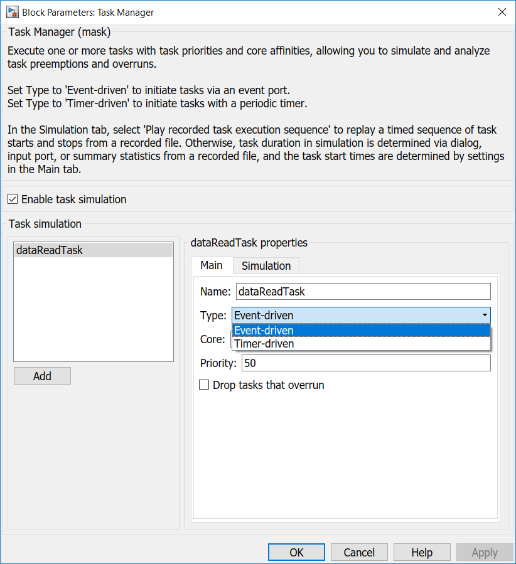
Task: Select dataReadTask in task list
Action: click(93, 250)
